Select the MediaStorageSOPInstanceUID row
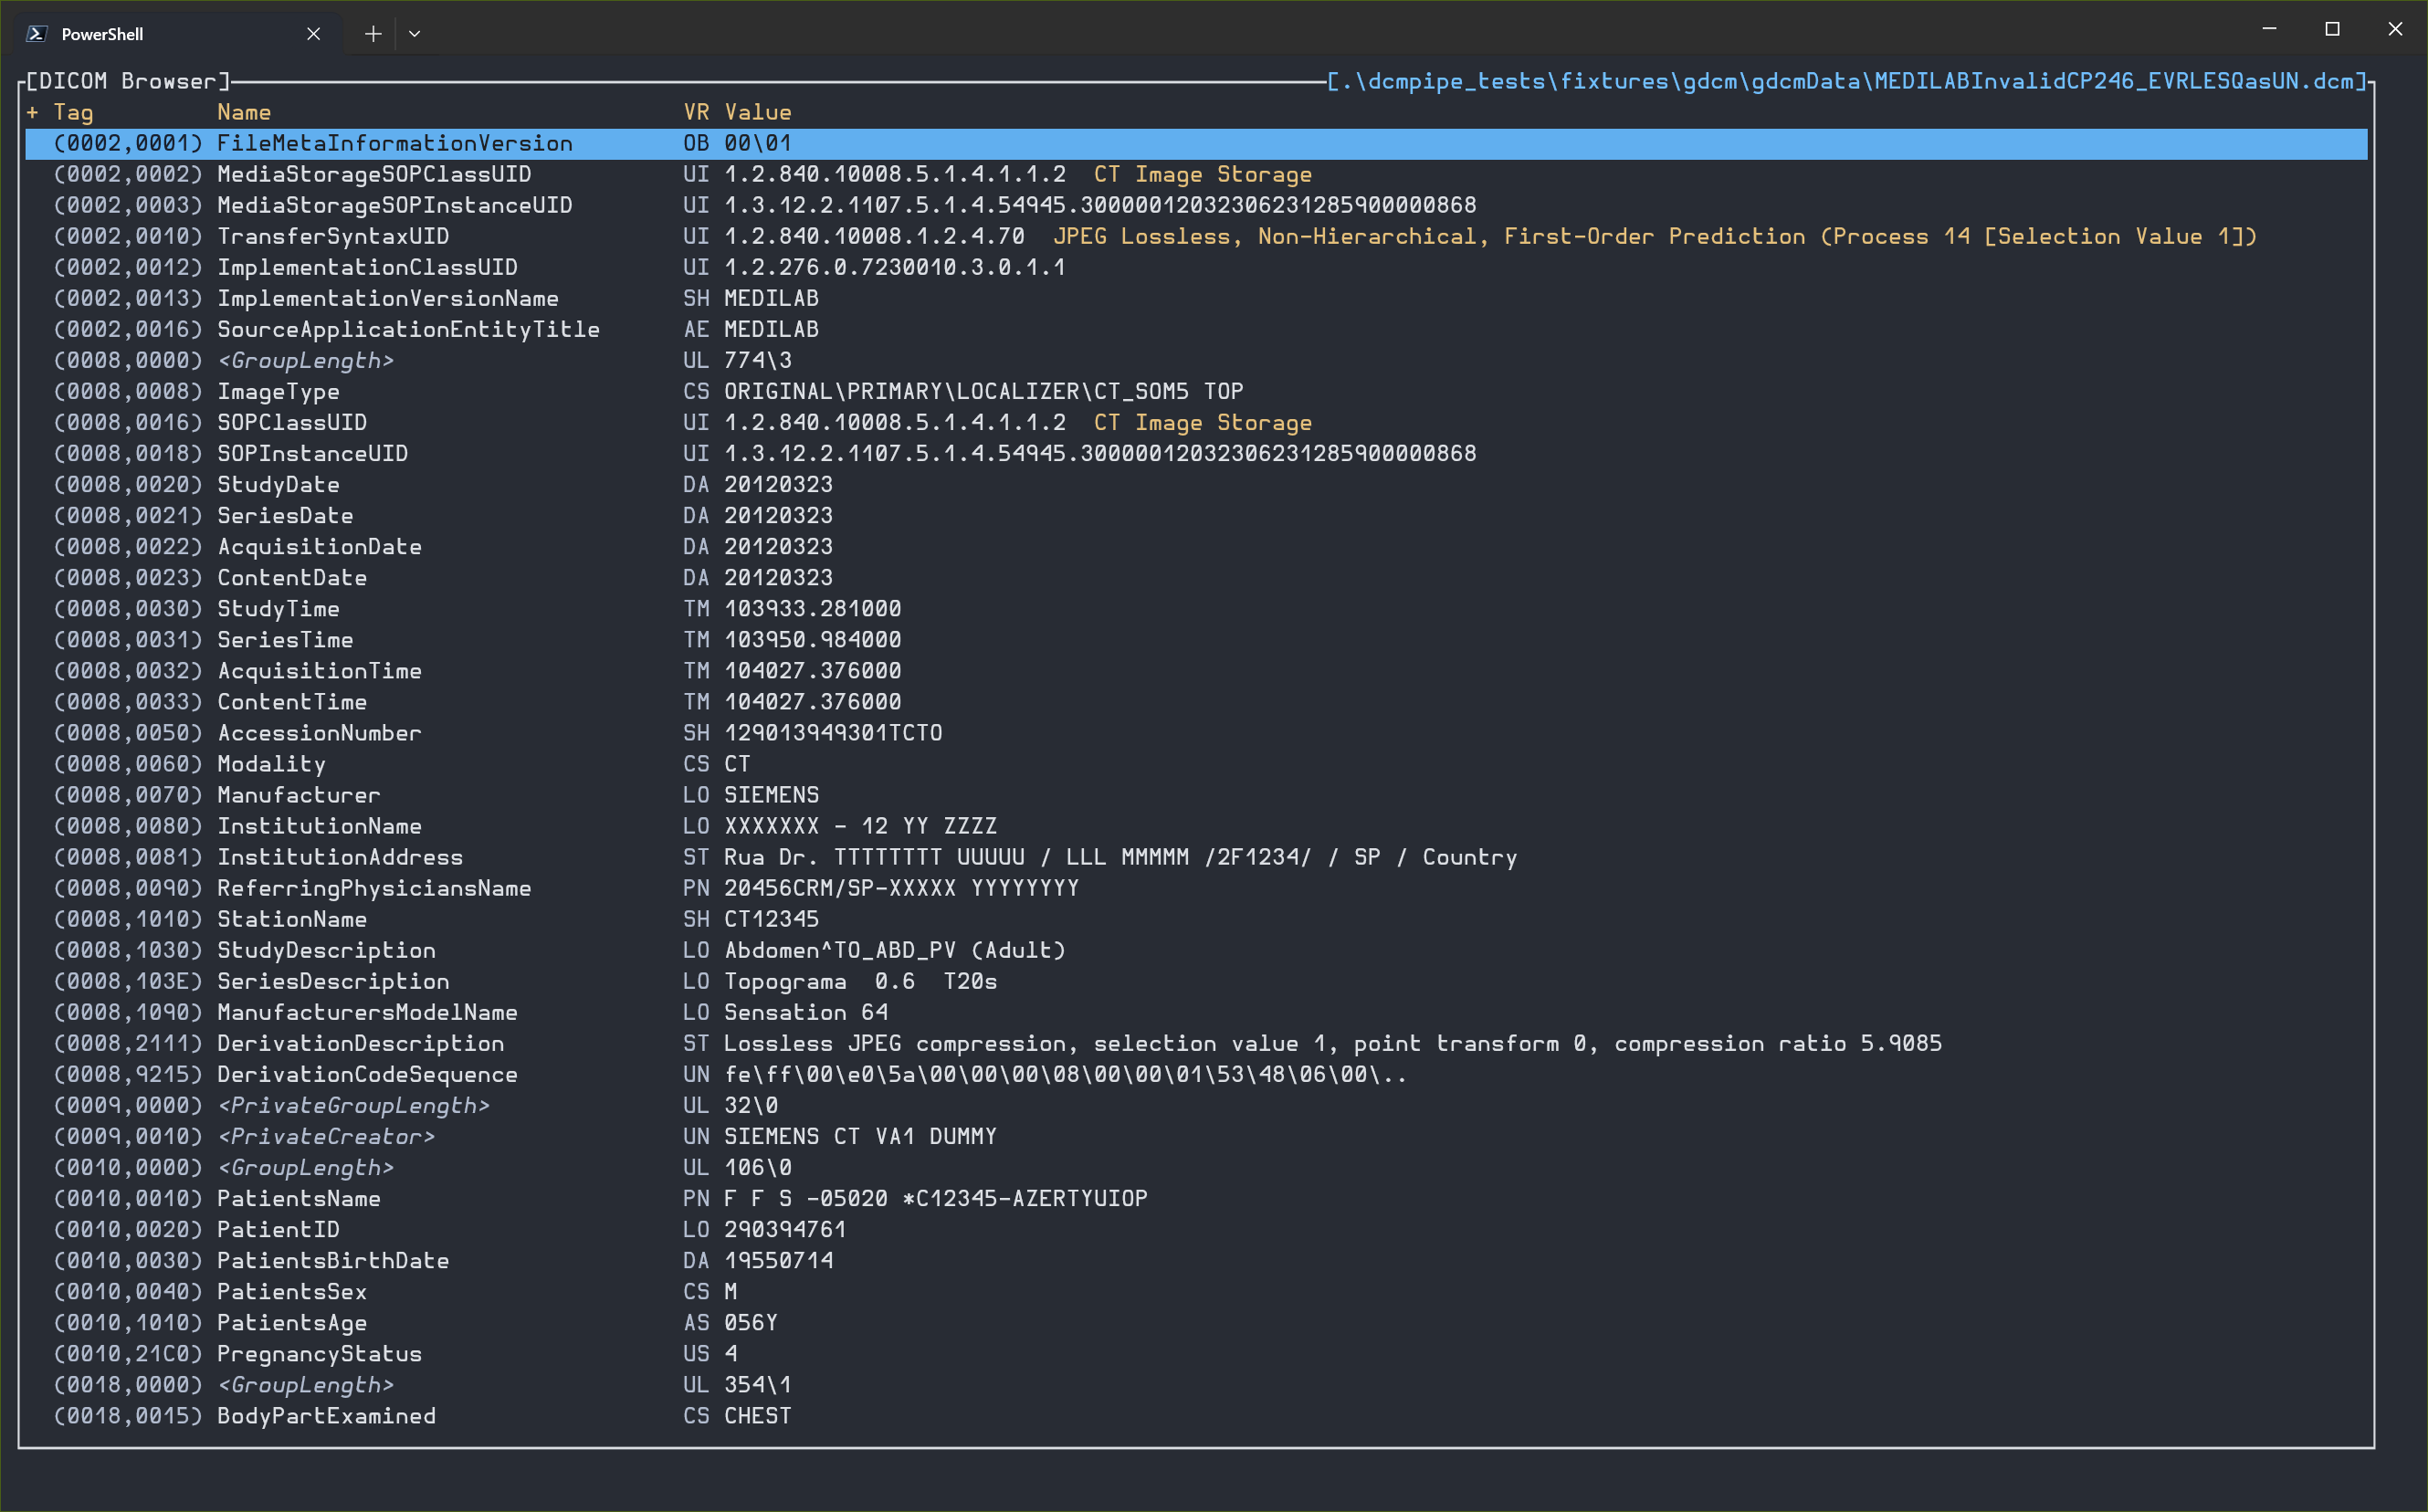The width and height of the screenshot is (2428, 1512). click(1196, 205)
